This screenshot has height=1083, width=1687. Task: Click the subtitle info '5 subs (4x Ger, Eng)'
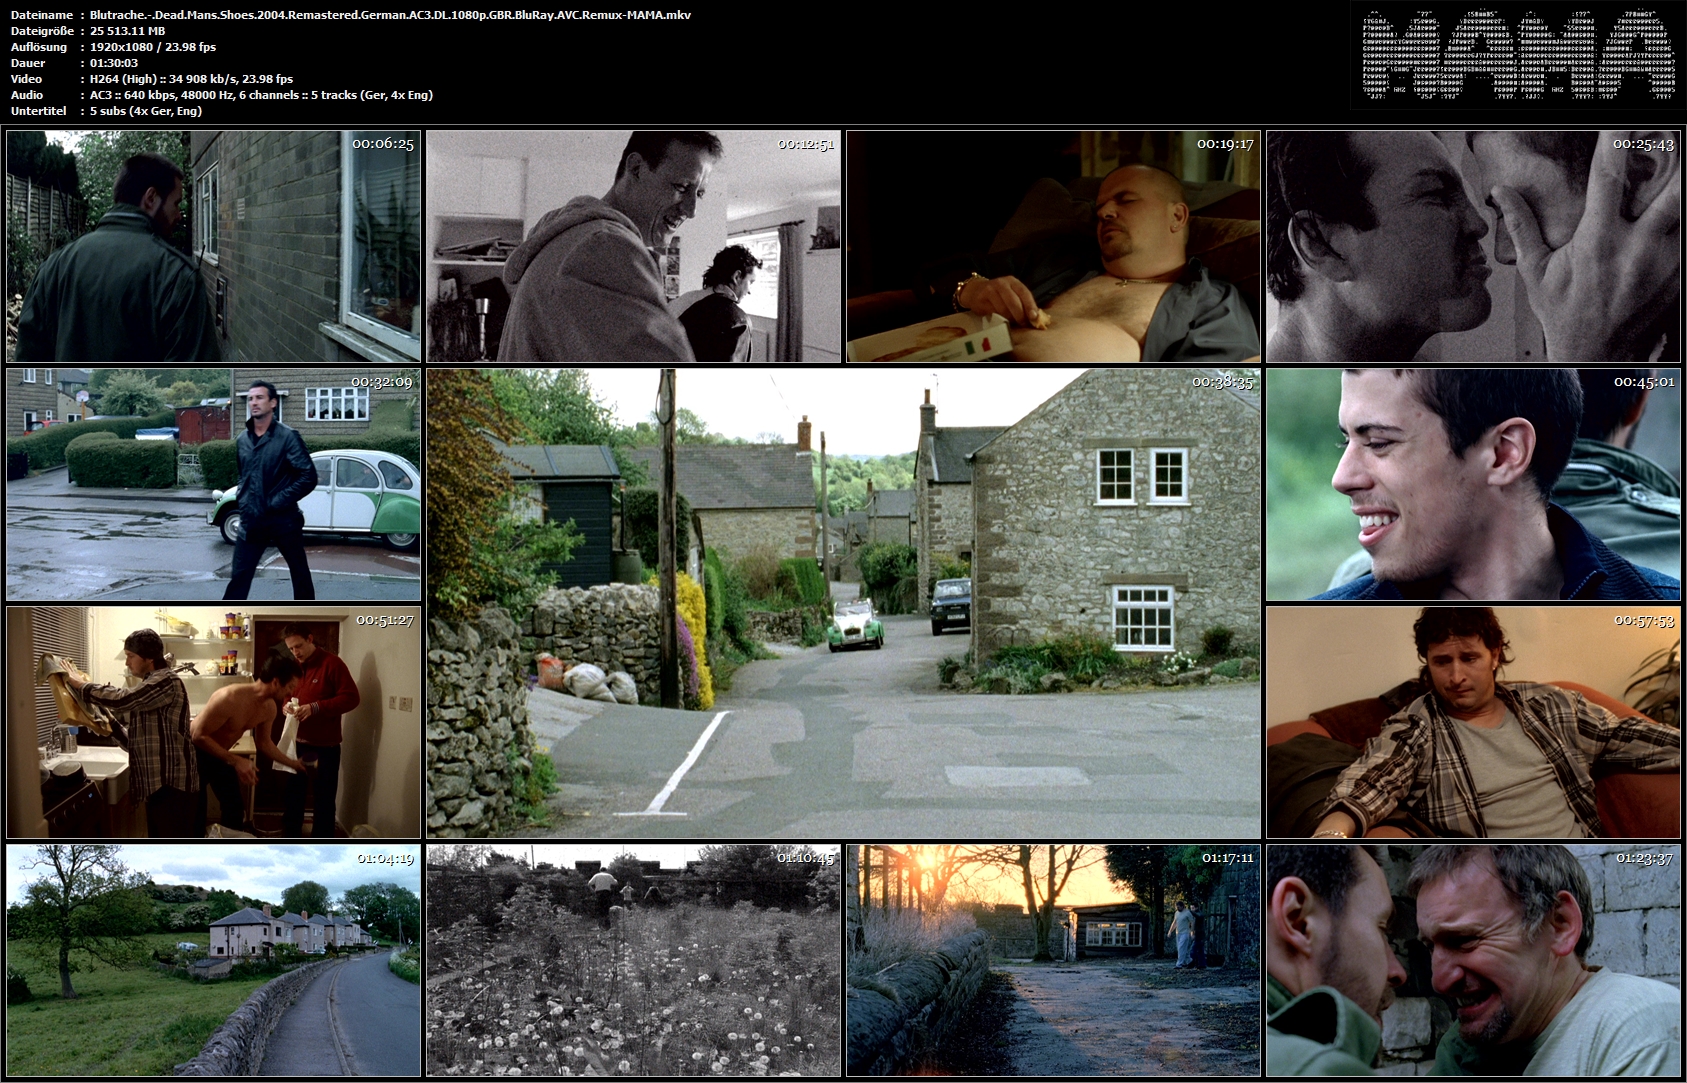point(146,111)
